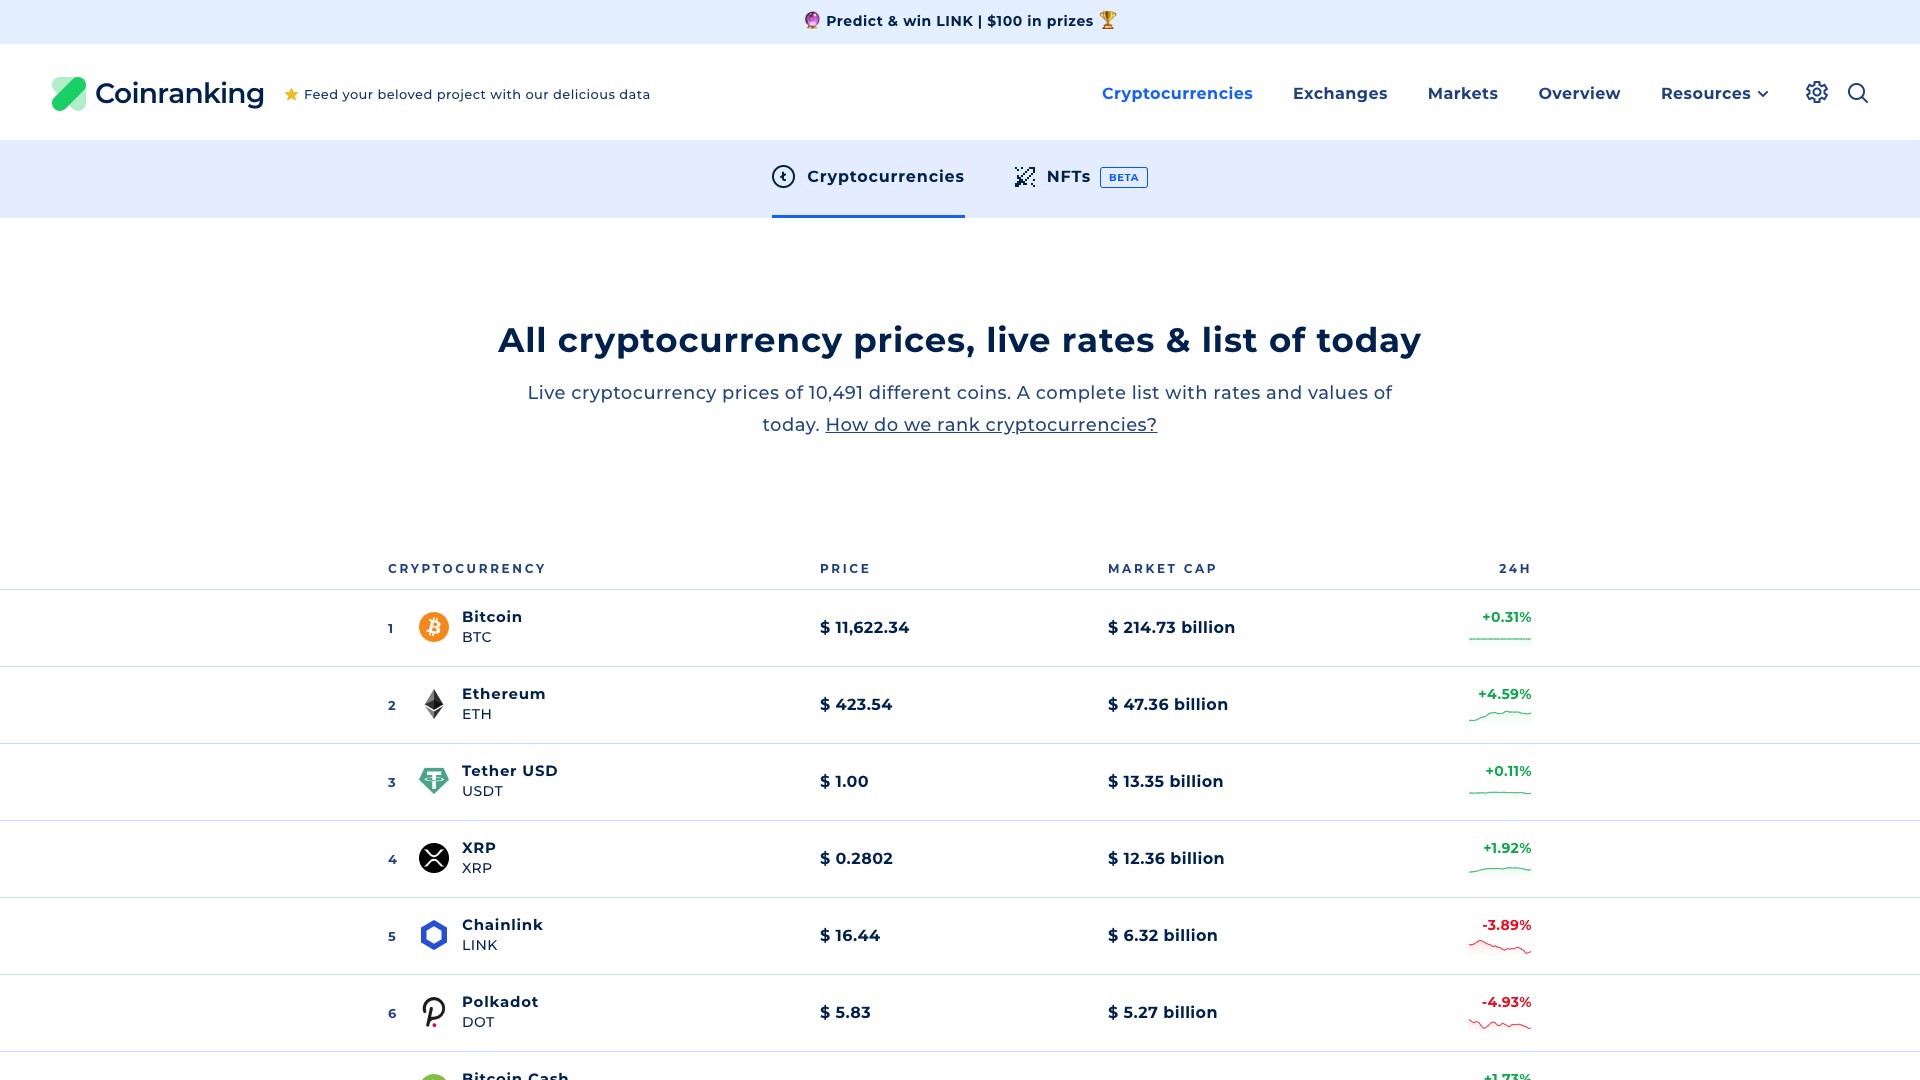Screen dimensions: 1920x1080
Task: Open the Overview navigation item
Action: [1579, 93]
